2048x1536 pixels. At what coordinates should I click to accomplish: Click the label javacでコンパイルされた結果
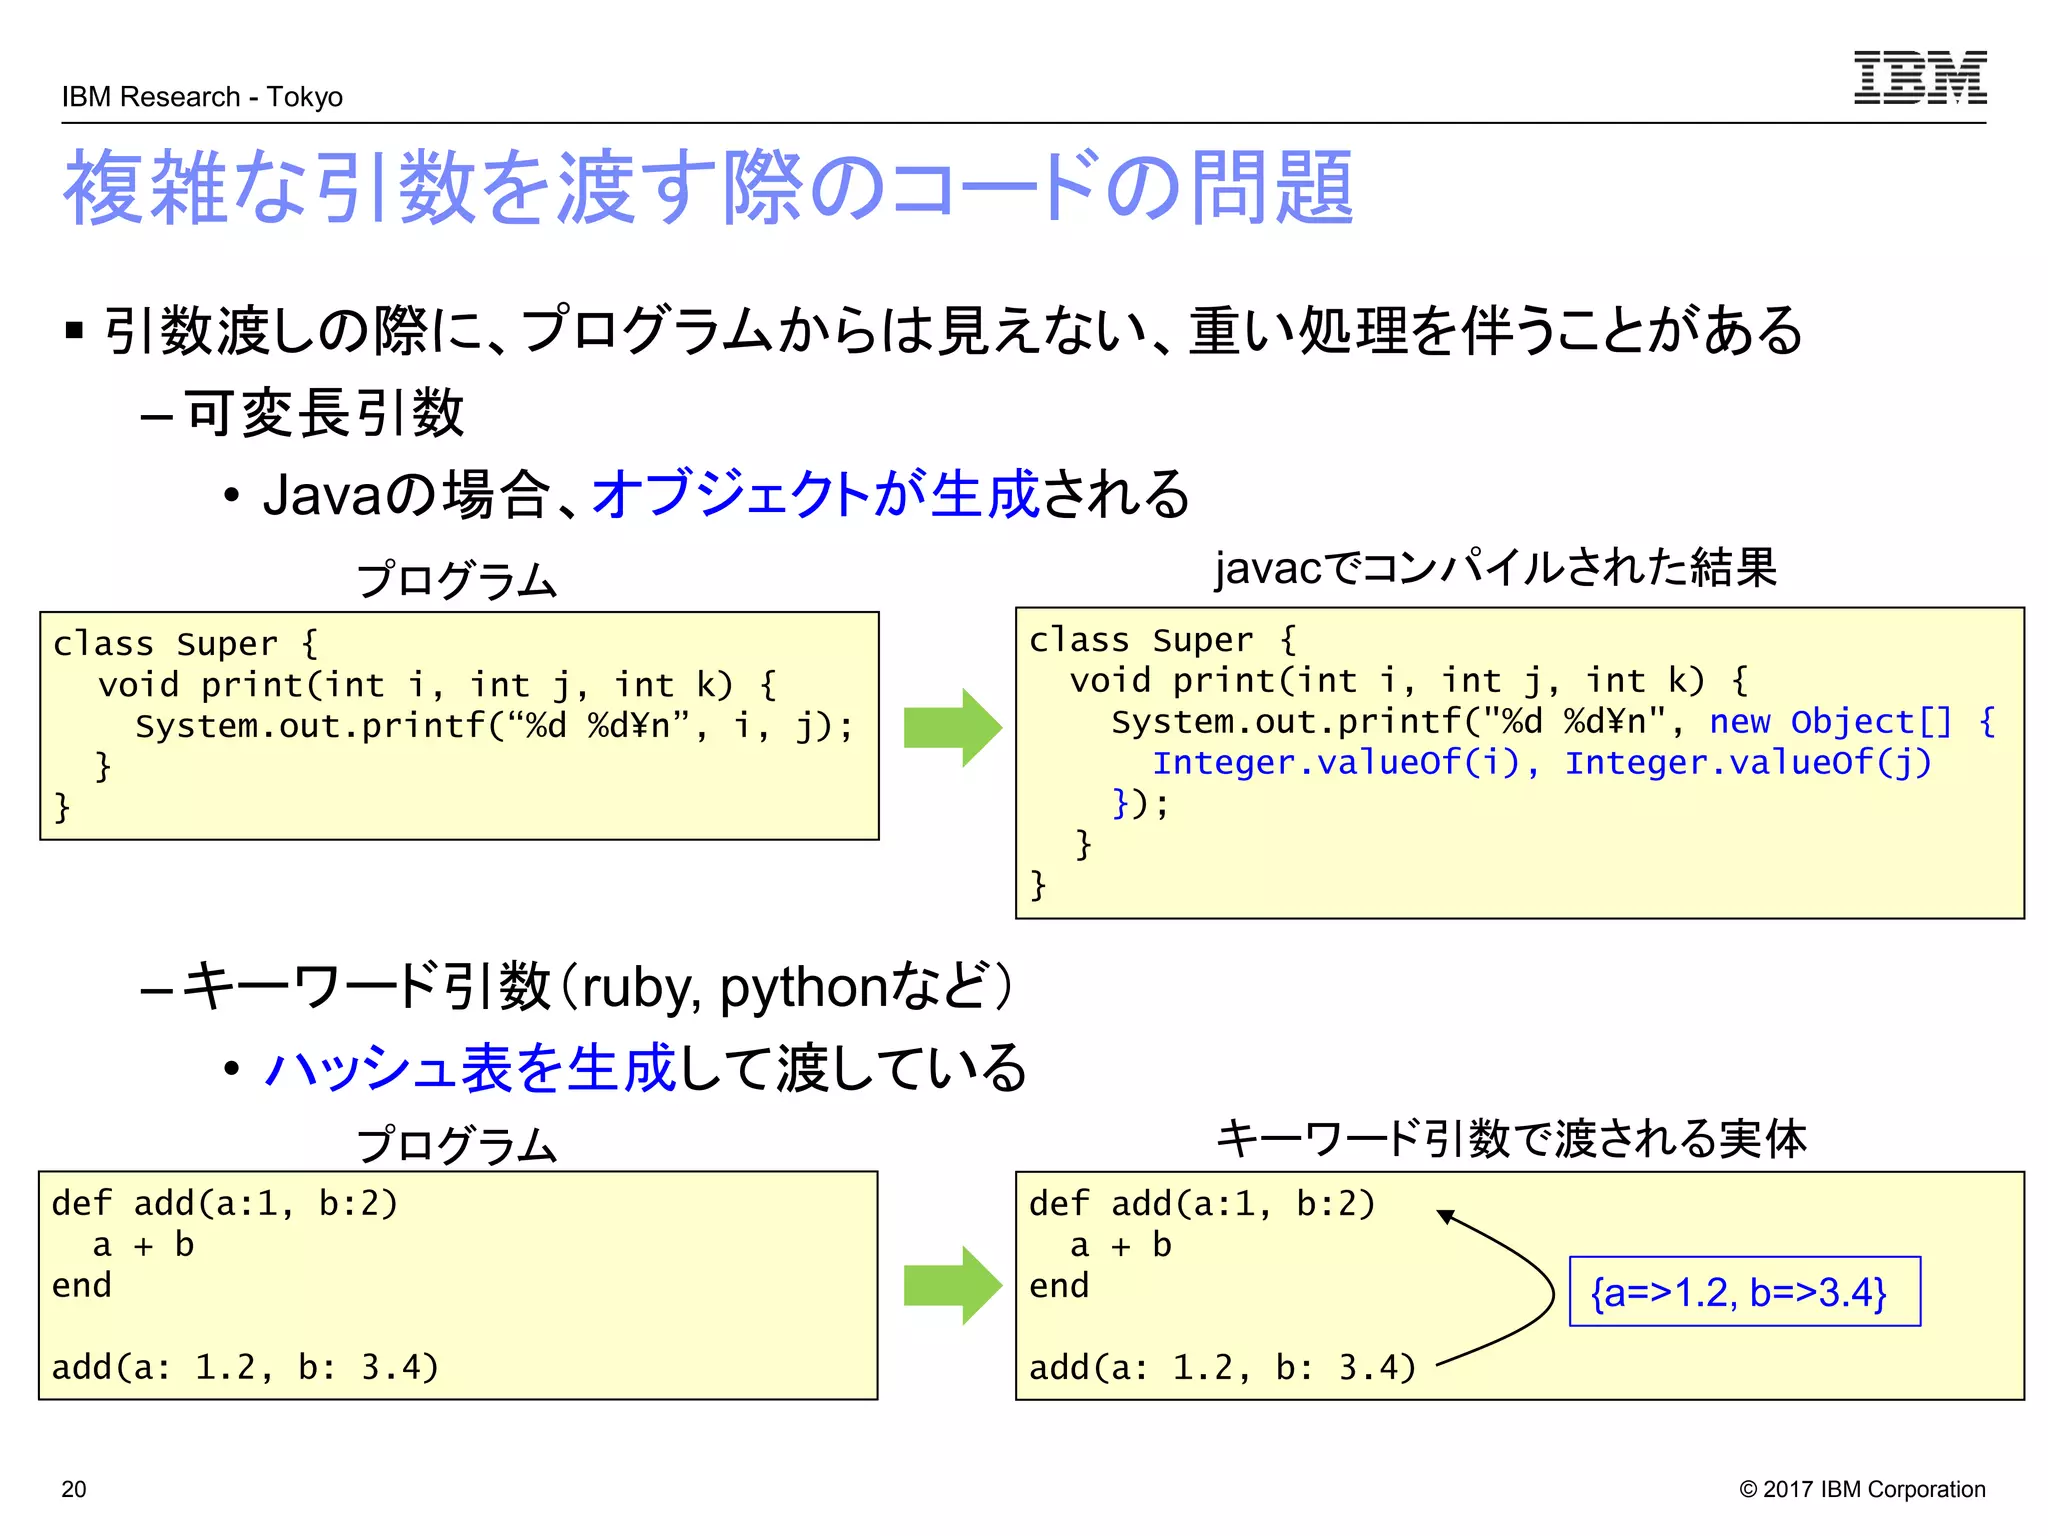coord(1496,568)
